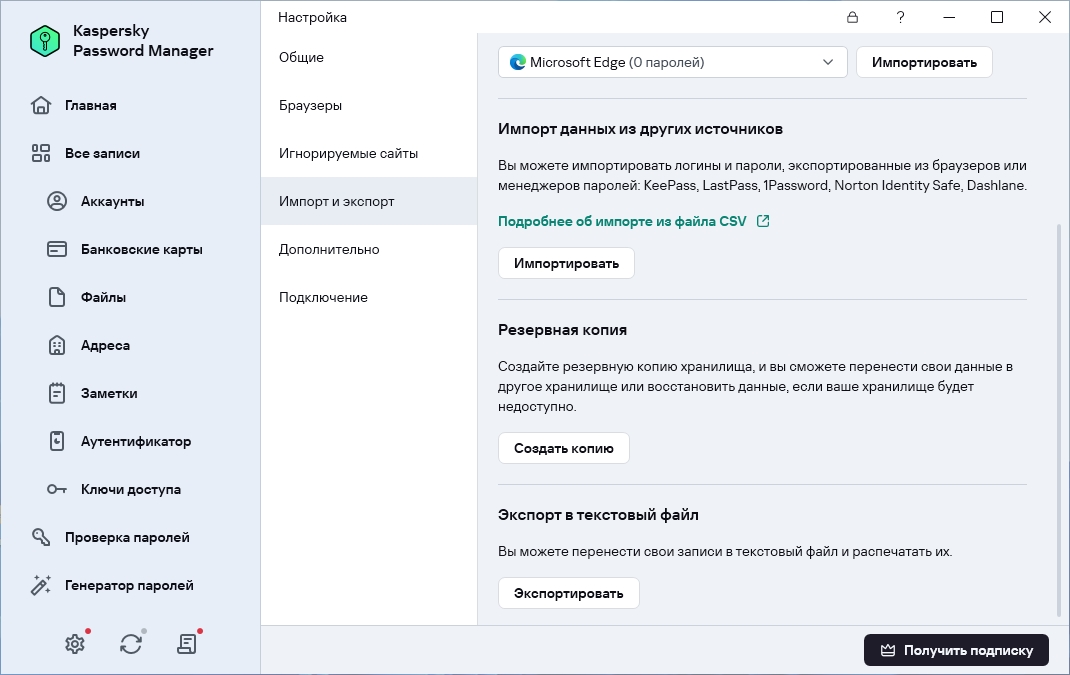Open the Проверка паролей magnifier-key icon
The height and width of the screenshot is (675, 1070).
coord(41,537)
